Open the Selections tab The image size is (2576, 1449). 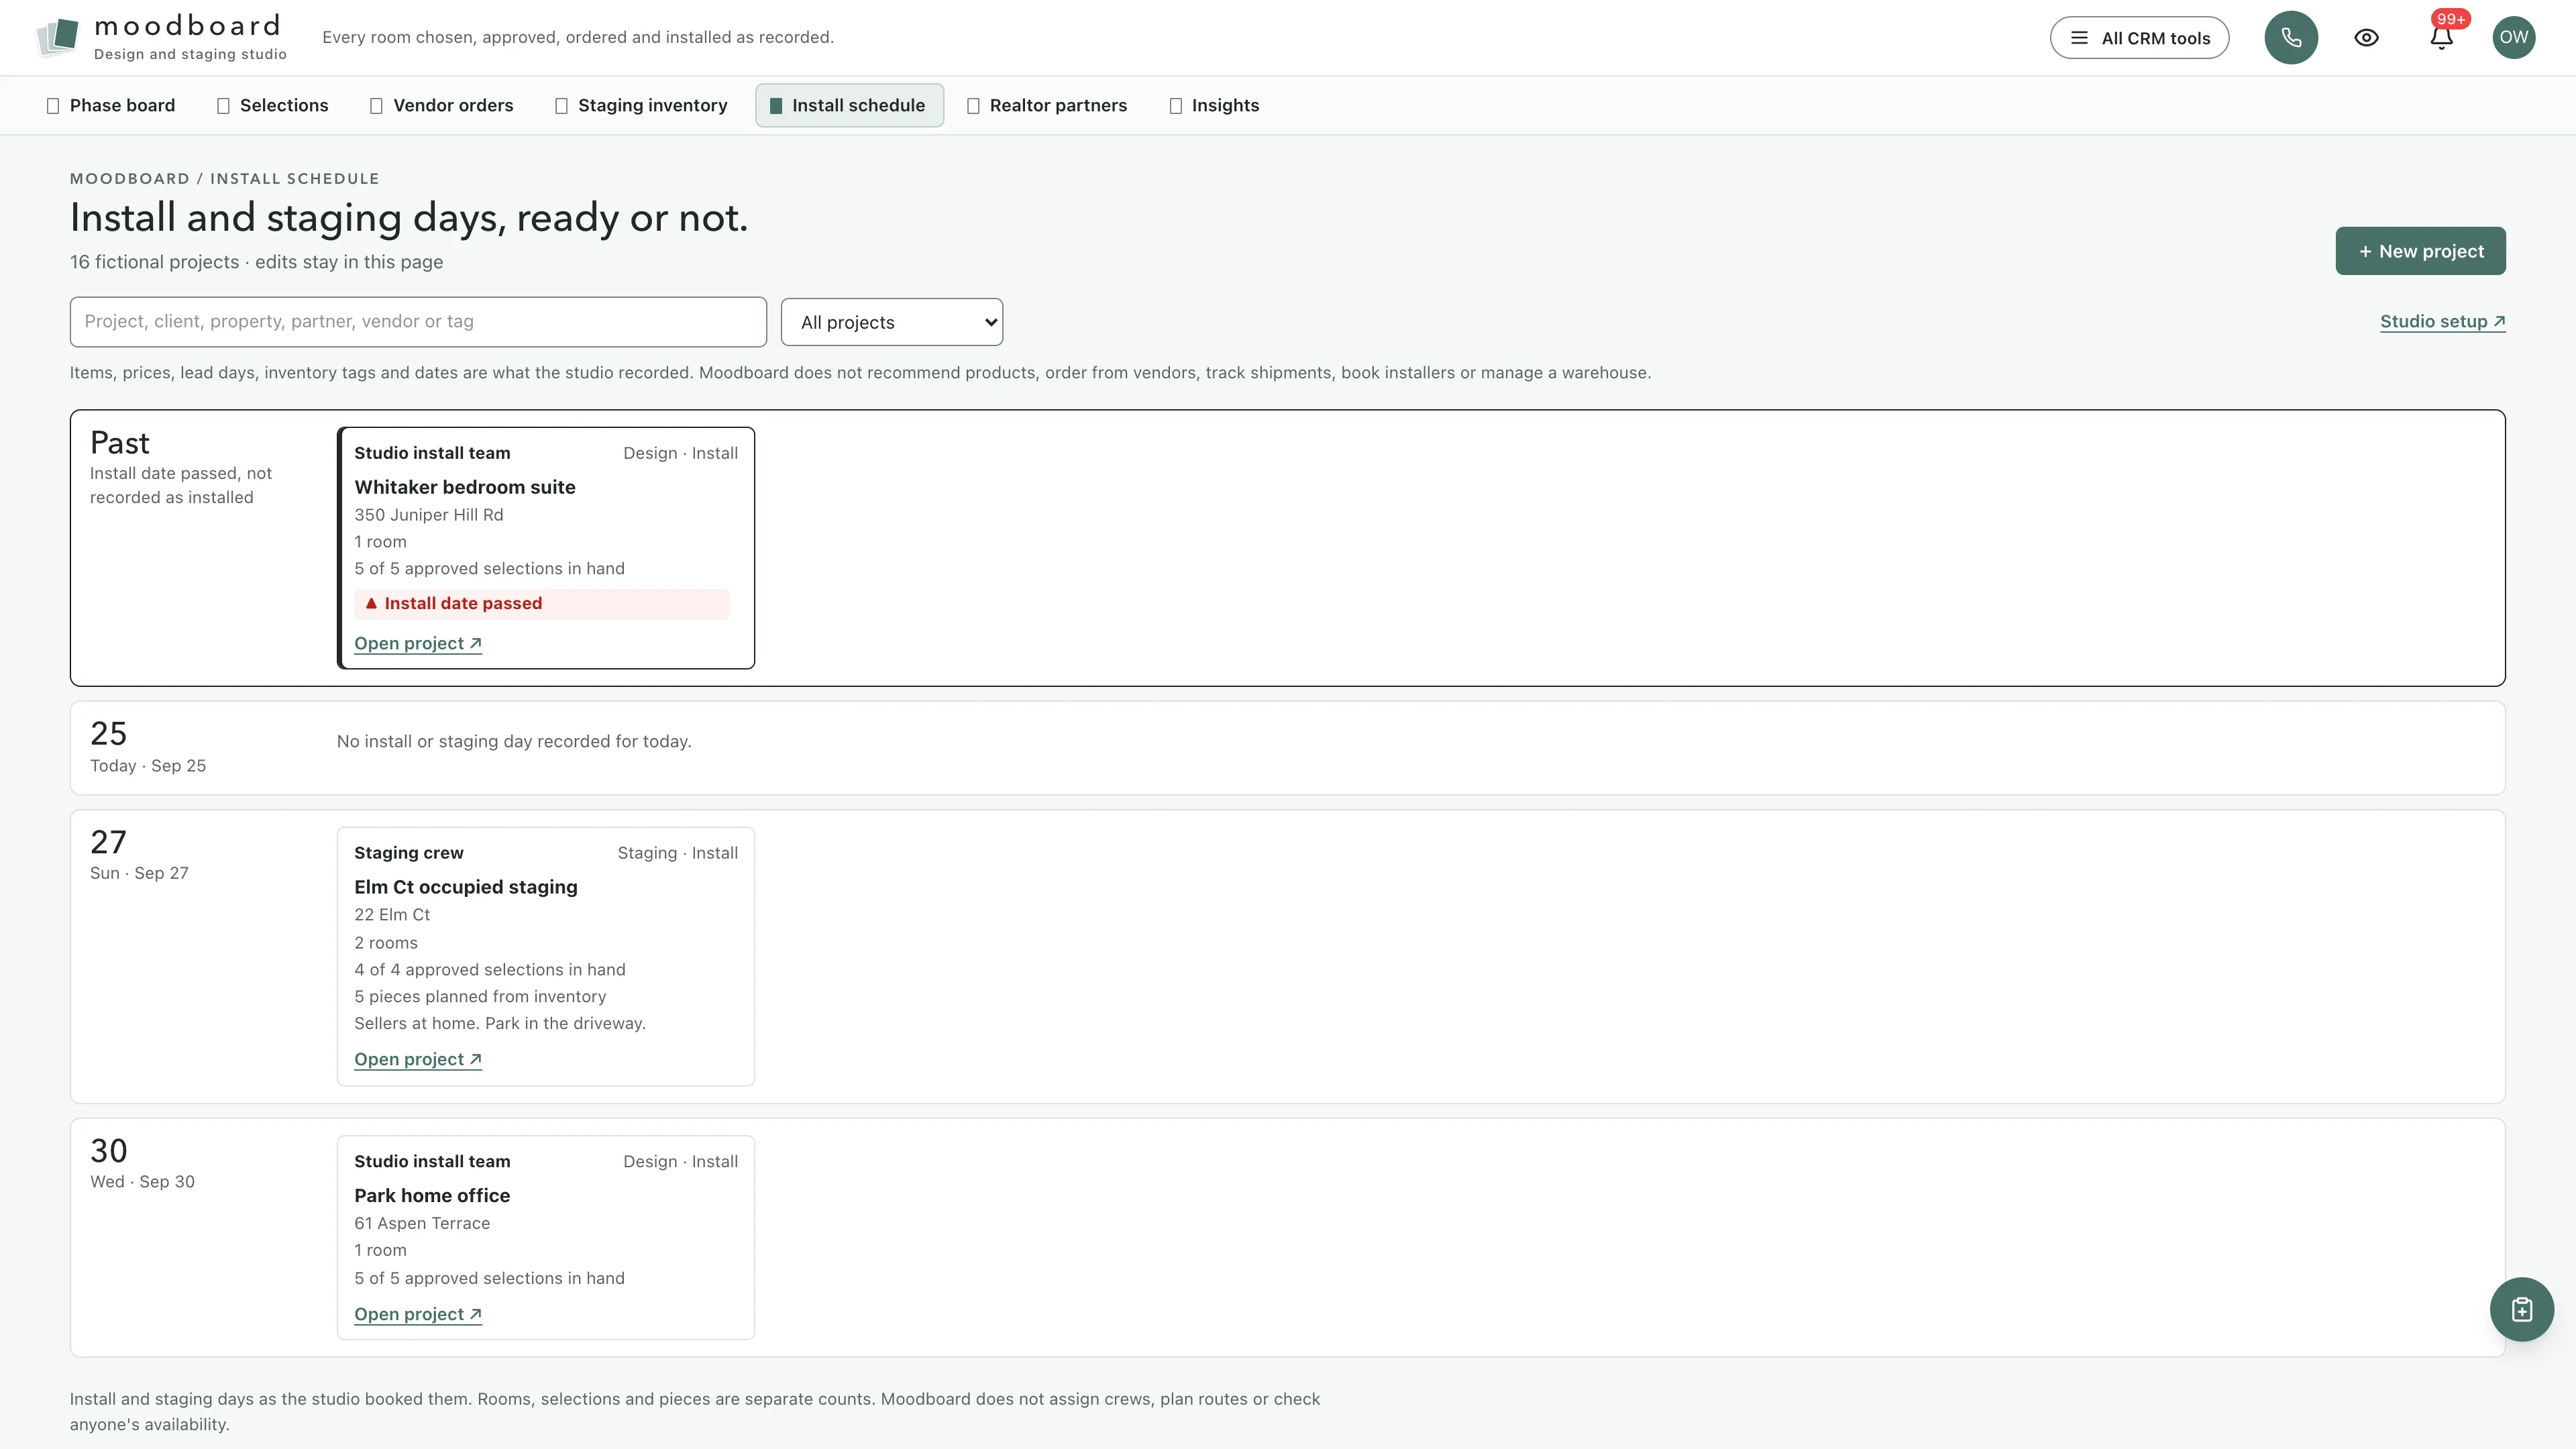coord(272,105)
